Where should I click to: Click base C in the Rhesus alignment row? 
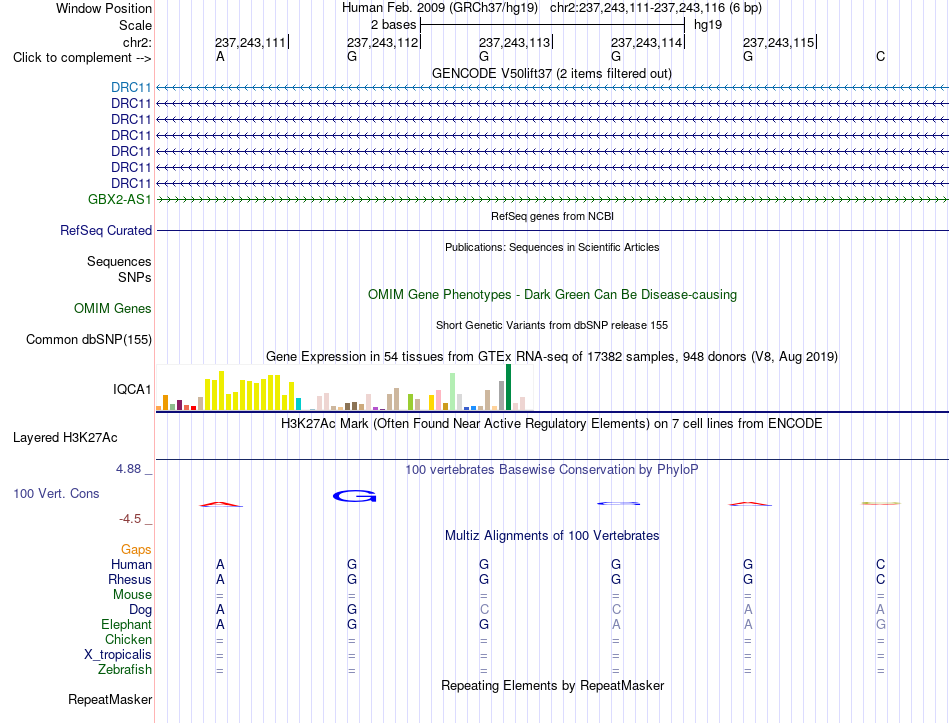pyautogui.click(x=880, y=579)
